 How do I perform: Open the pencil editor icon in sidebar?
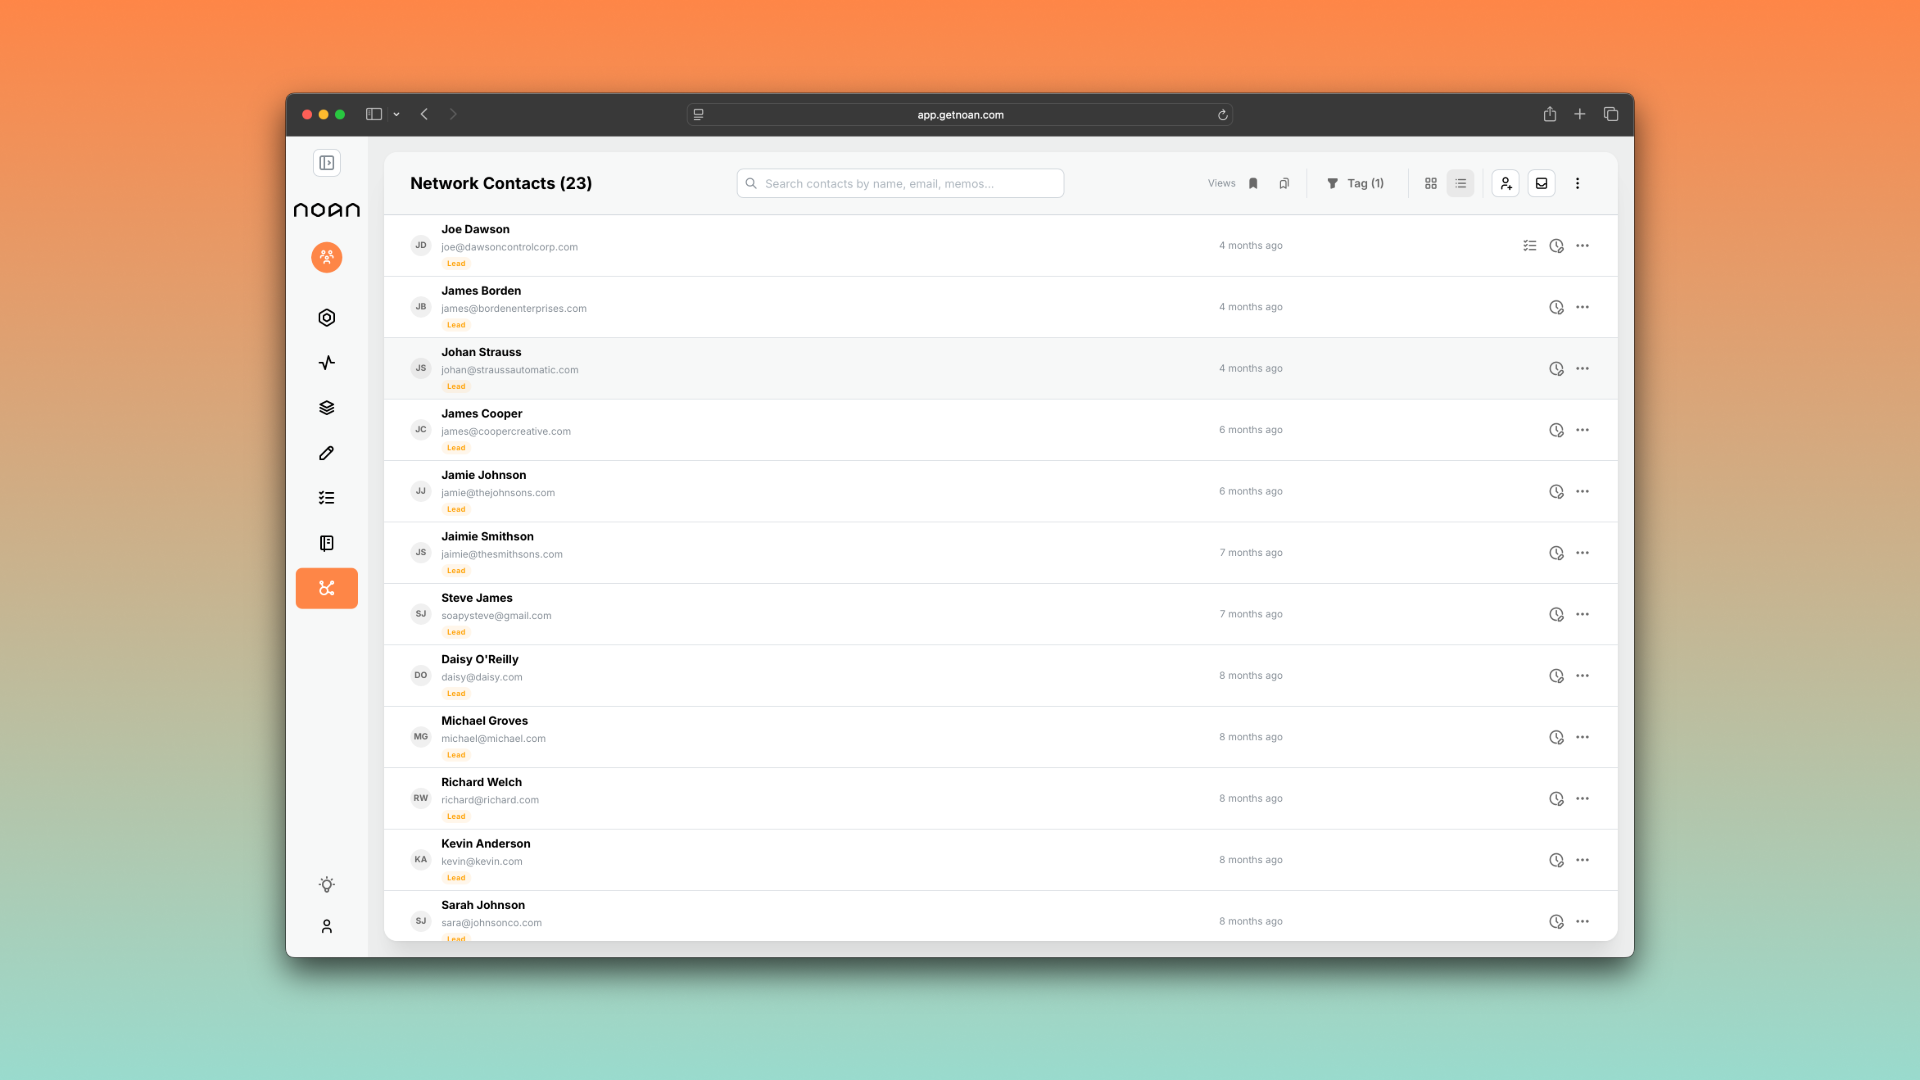pyautogui.click(x=326, y=453)
